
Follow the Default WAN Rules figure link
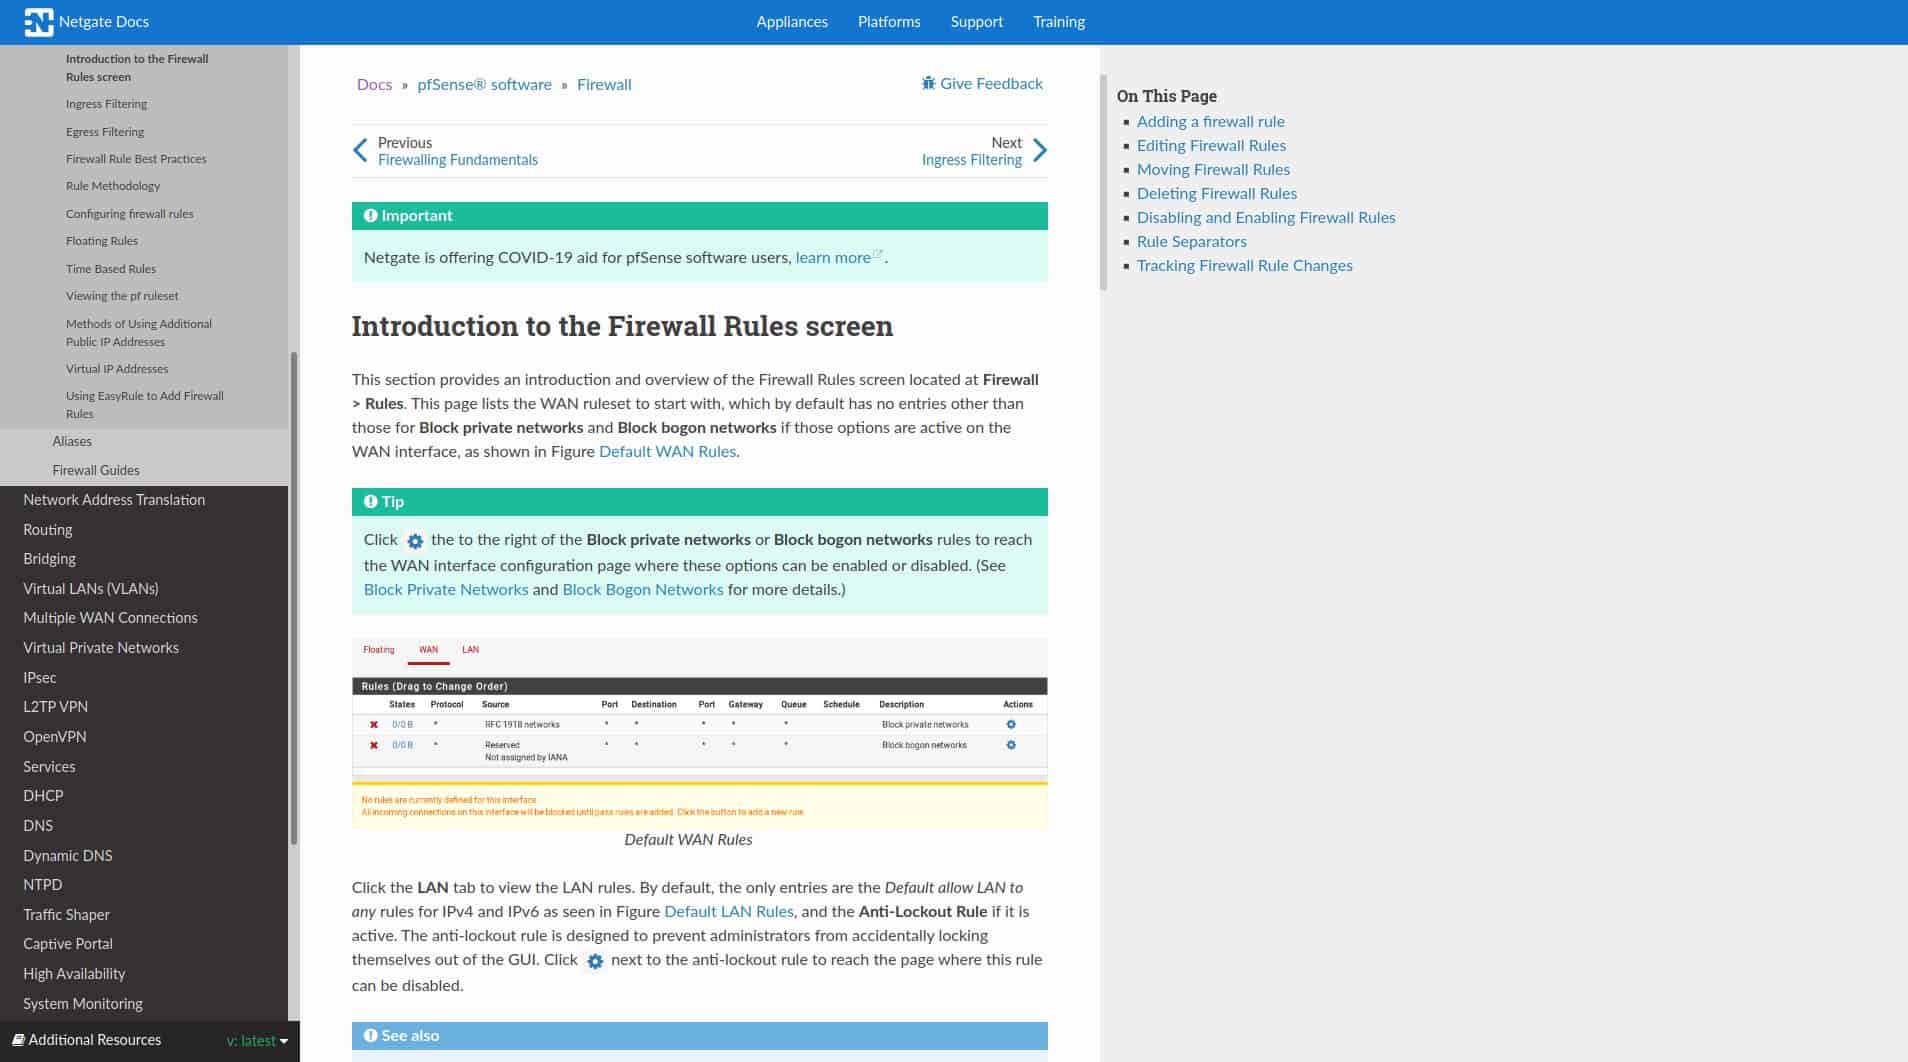click(x=667, y=451)
